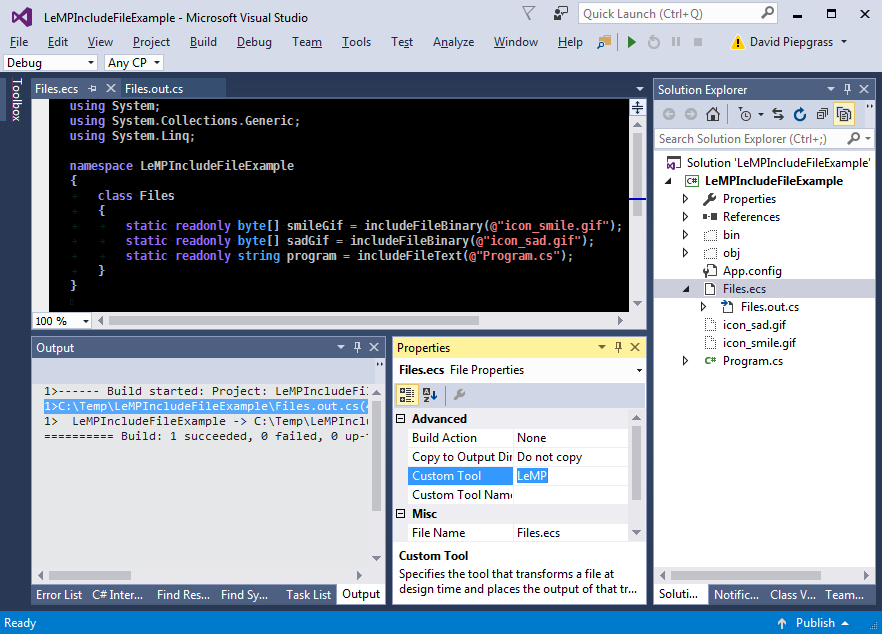Click the green Start debugging play icon
This screenshot has width=882, height=634.
coord(631,42)
